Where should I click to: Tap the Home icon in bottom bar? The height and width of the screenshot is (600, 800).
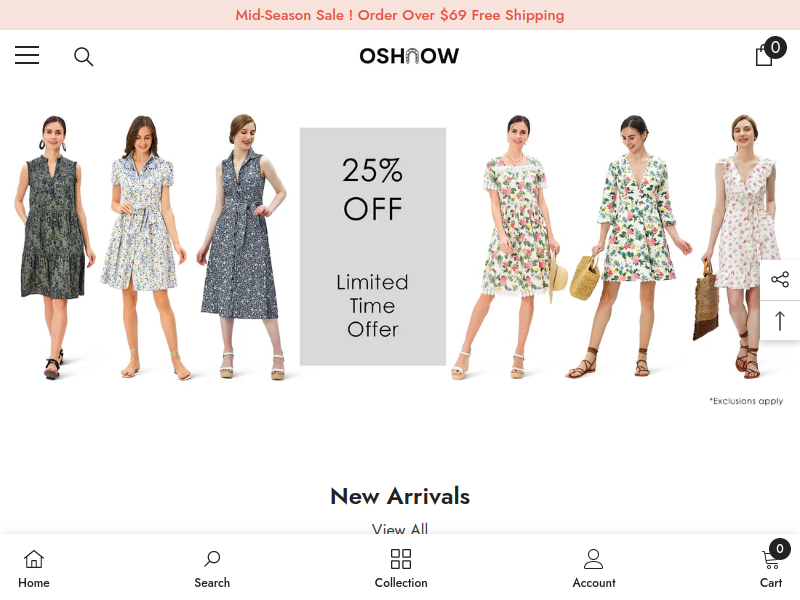[x=34, y=568]
